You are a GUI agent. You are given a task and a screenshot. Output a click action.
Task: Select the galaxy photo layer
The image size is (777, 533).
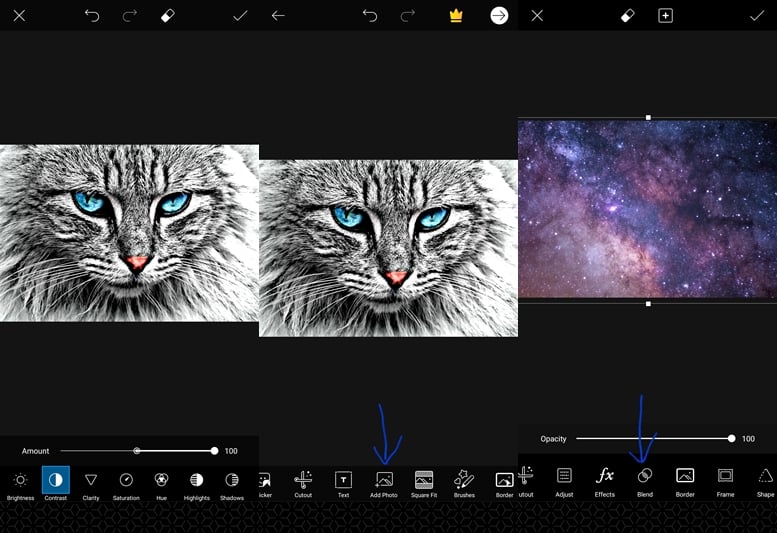[647, 208]
